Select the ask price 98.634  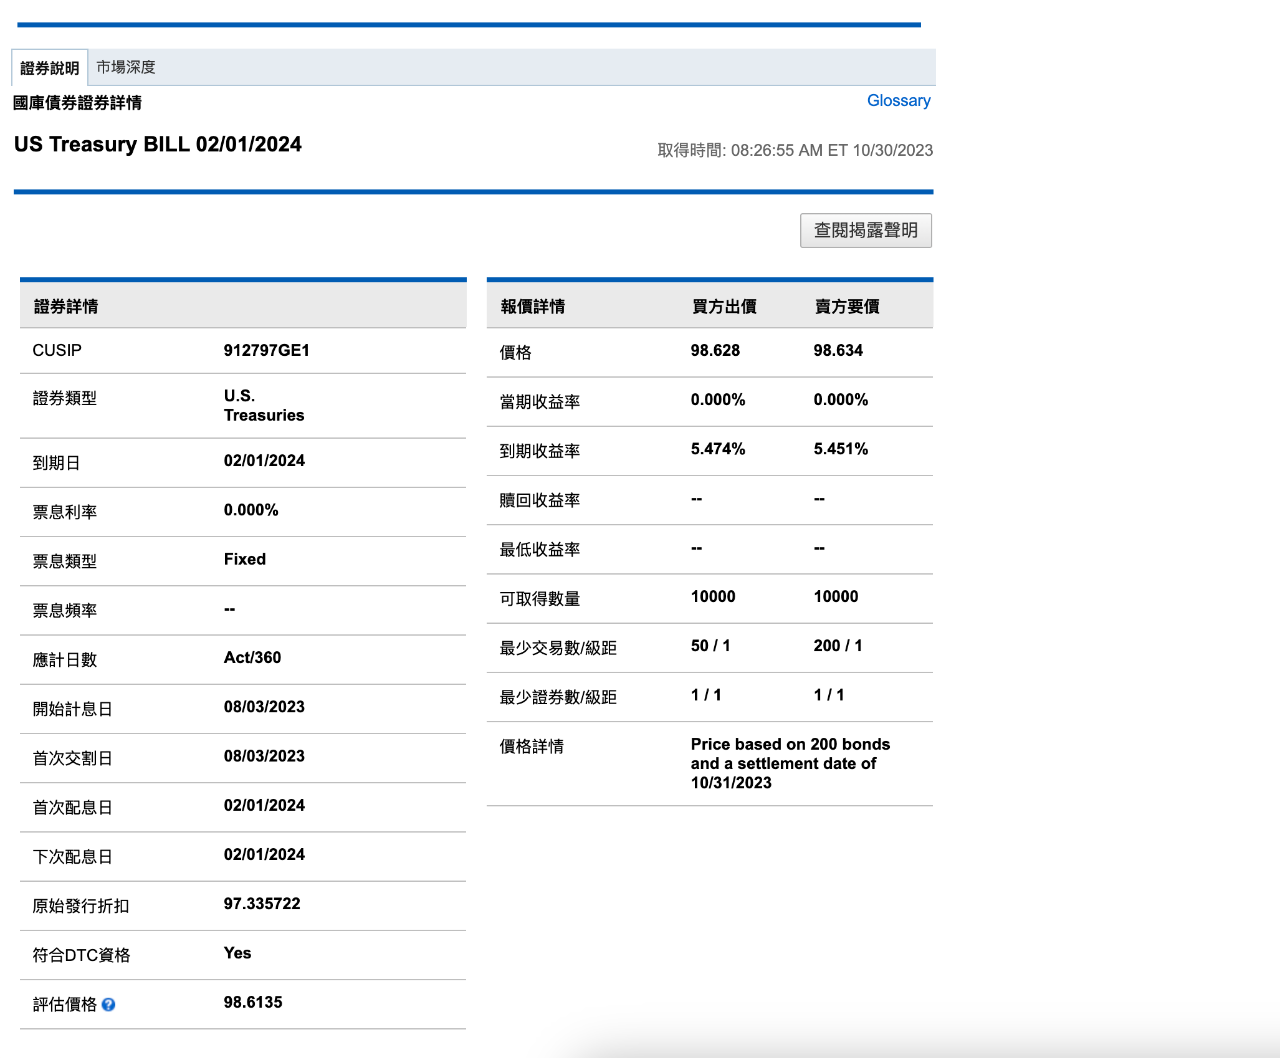point(838,350)
